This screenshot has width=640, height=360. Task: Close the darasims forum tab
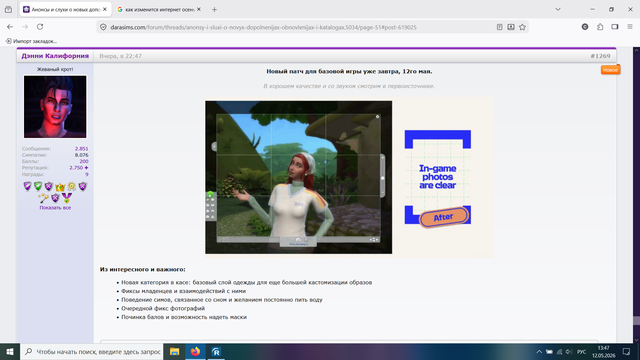pos(105,9)
